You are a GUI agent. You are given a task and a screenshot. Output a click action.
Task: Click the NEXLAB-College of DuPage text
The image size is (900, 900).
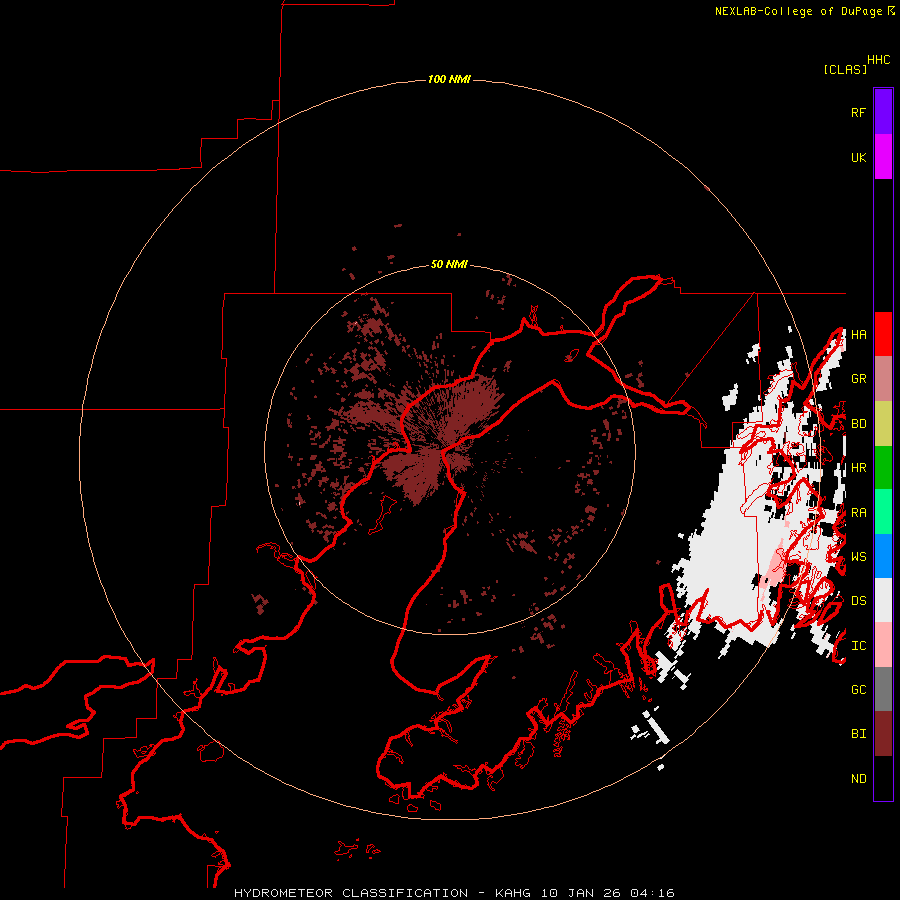798,11
